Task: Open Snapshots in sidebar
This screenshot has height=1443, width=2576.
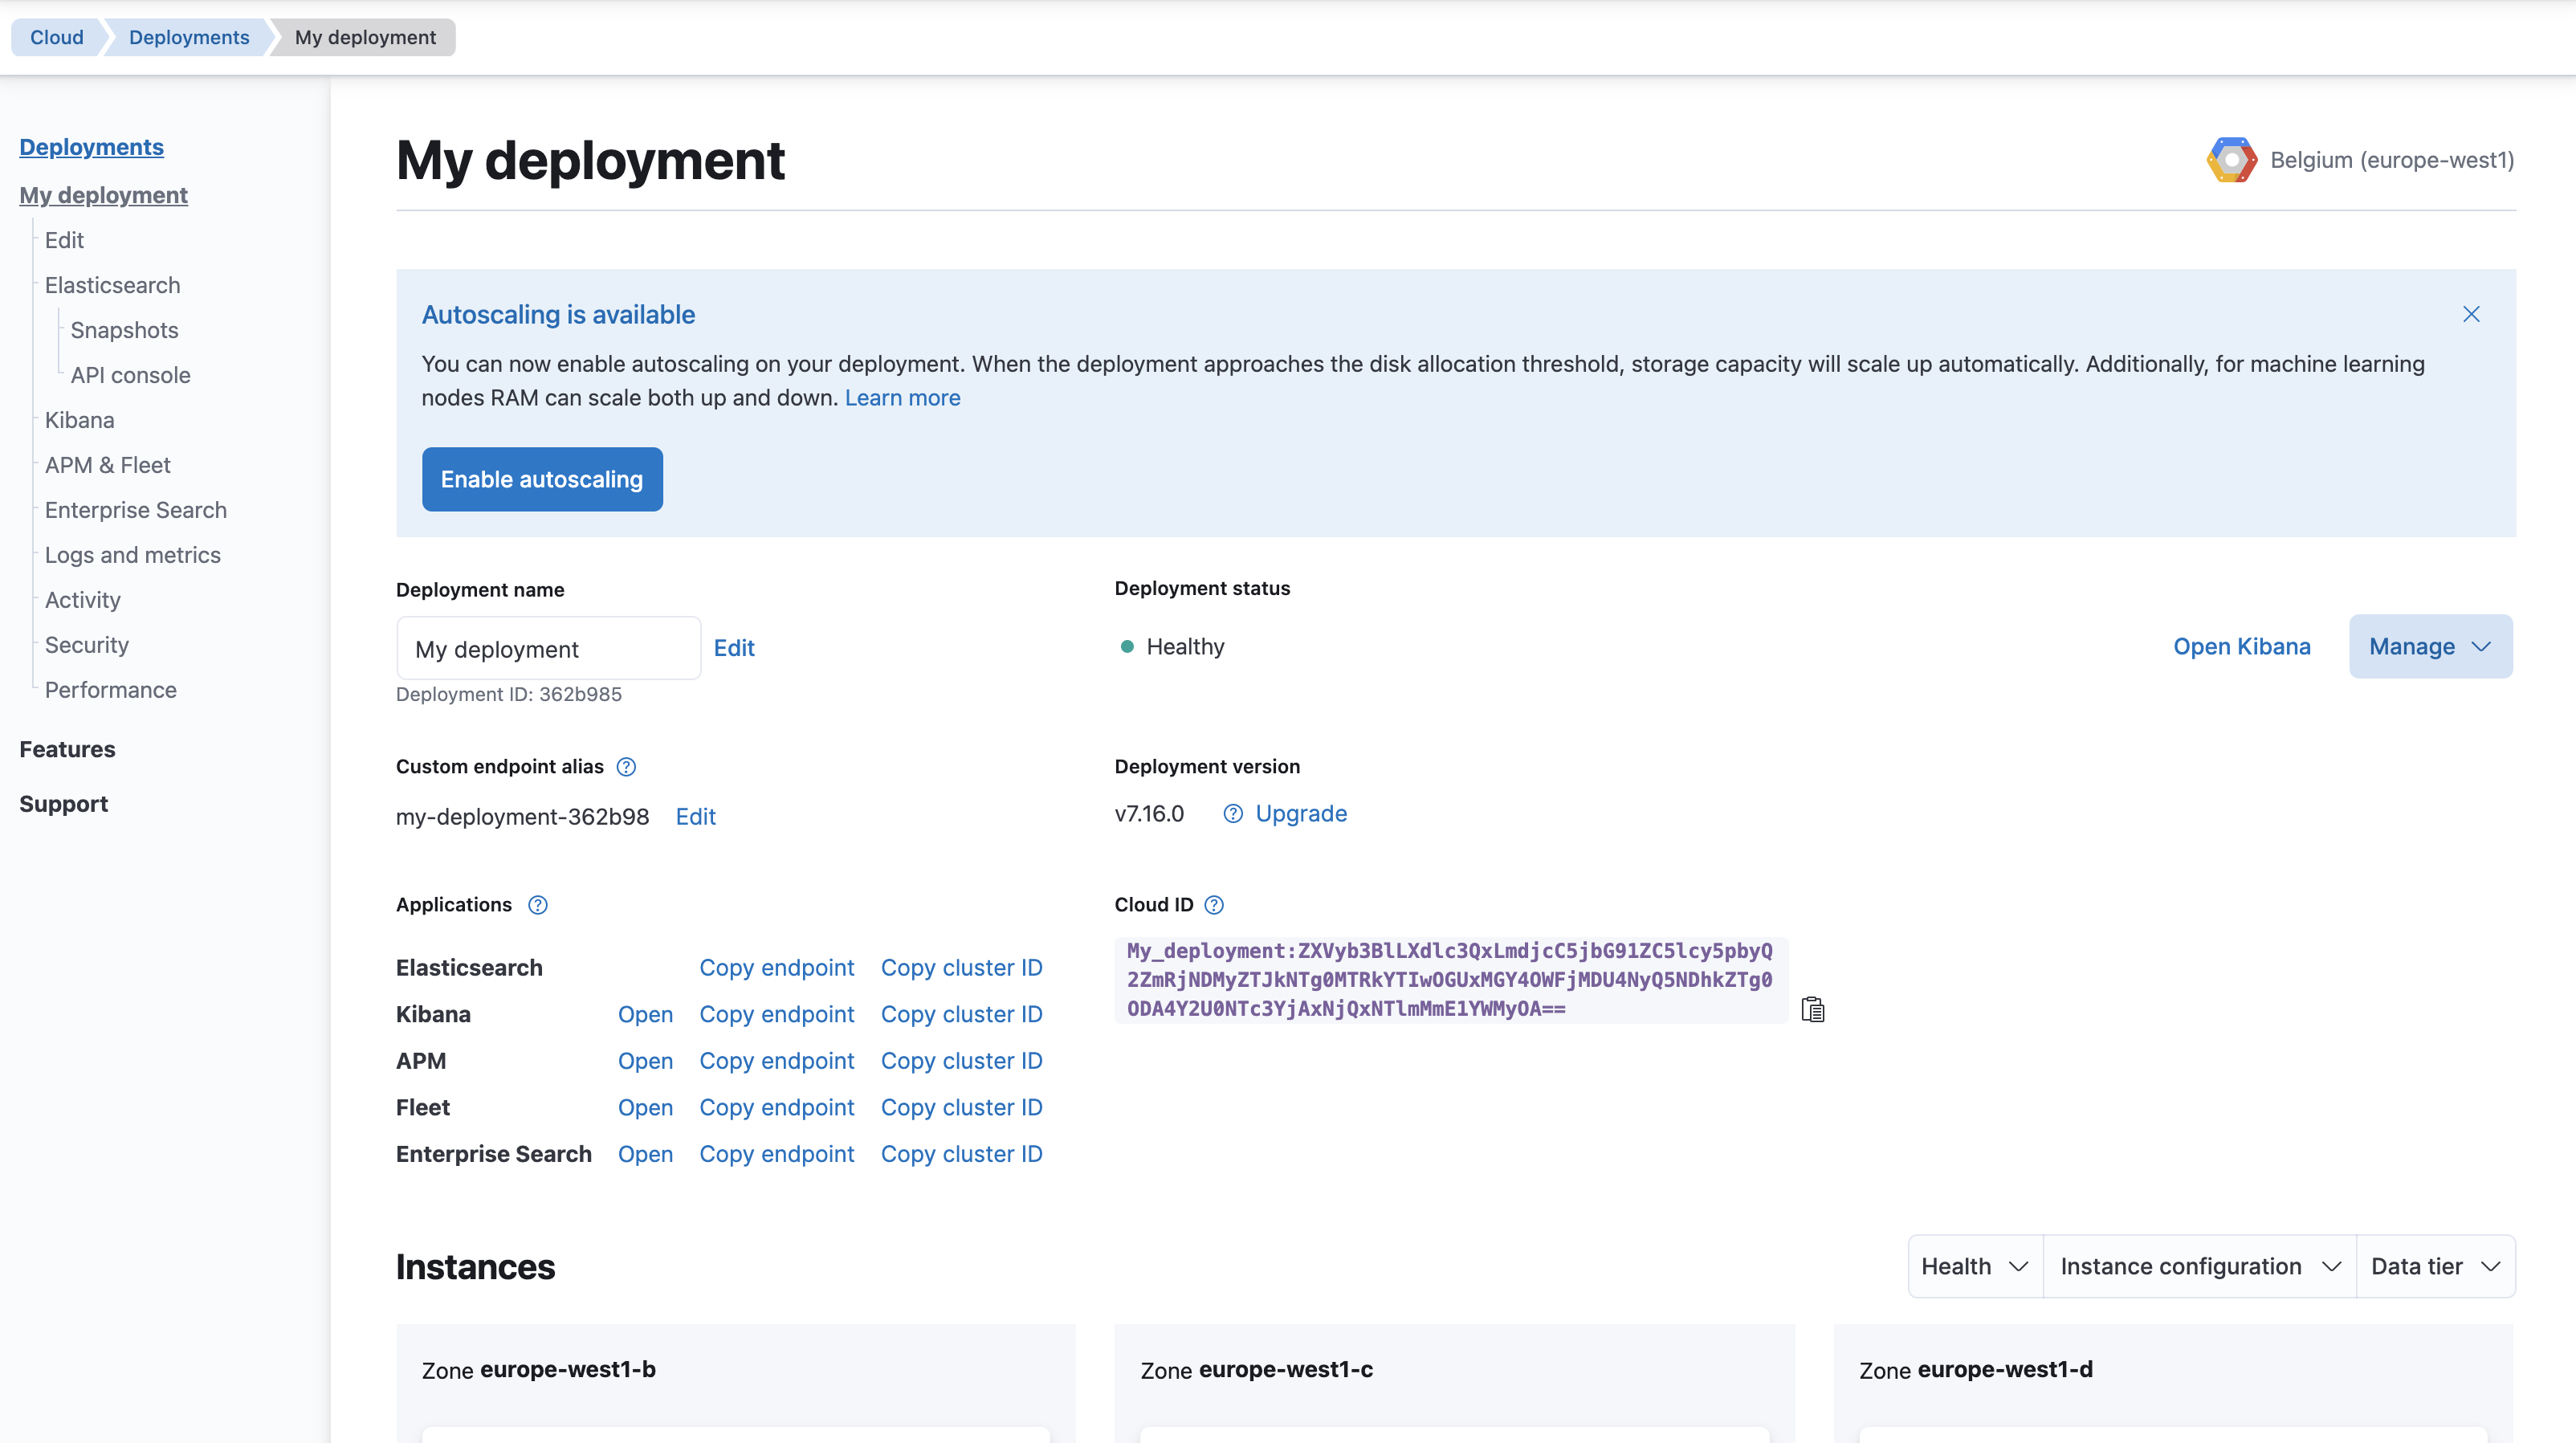Action: pos(124,330)
